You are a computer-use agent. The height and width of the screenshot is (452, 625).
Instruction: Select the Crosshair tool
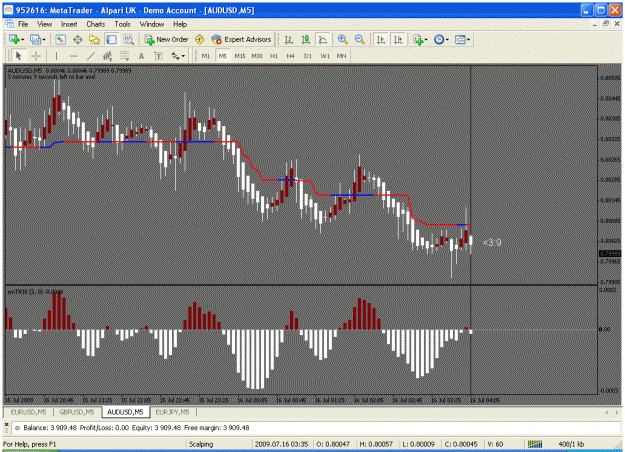pos(36,56)
